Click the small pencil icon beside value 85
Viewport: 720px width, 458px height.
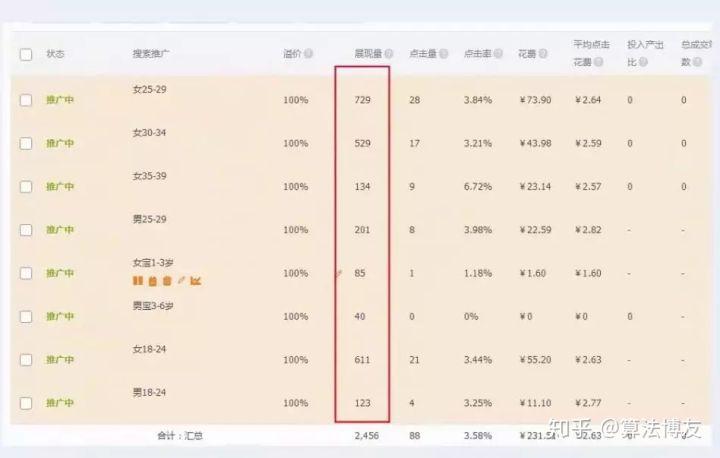tap(339, 273)
